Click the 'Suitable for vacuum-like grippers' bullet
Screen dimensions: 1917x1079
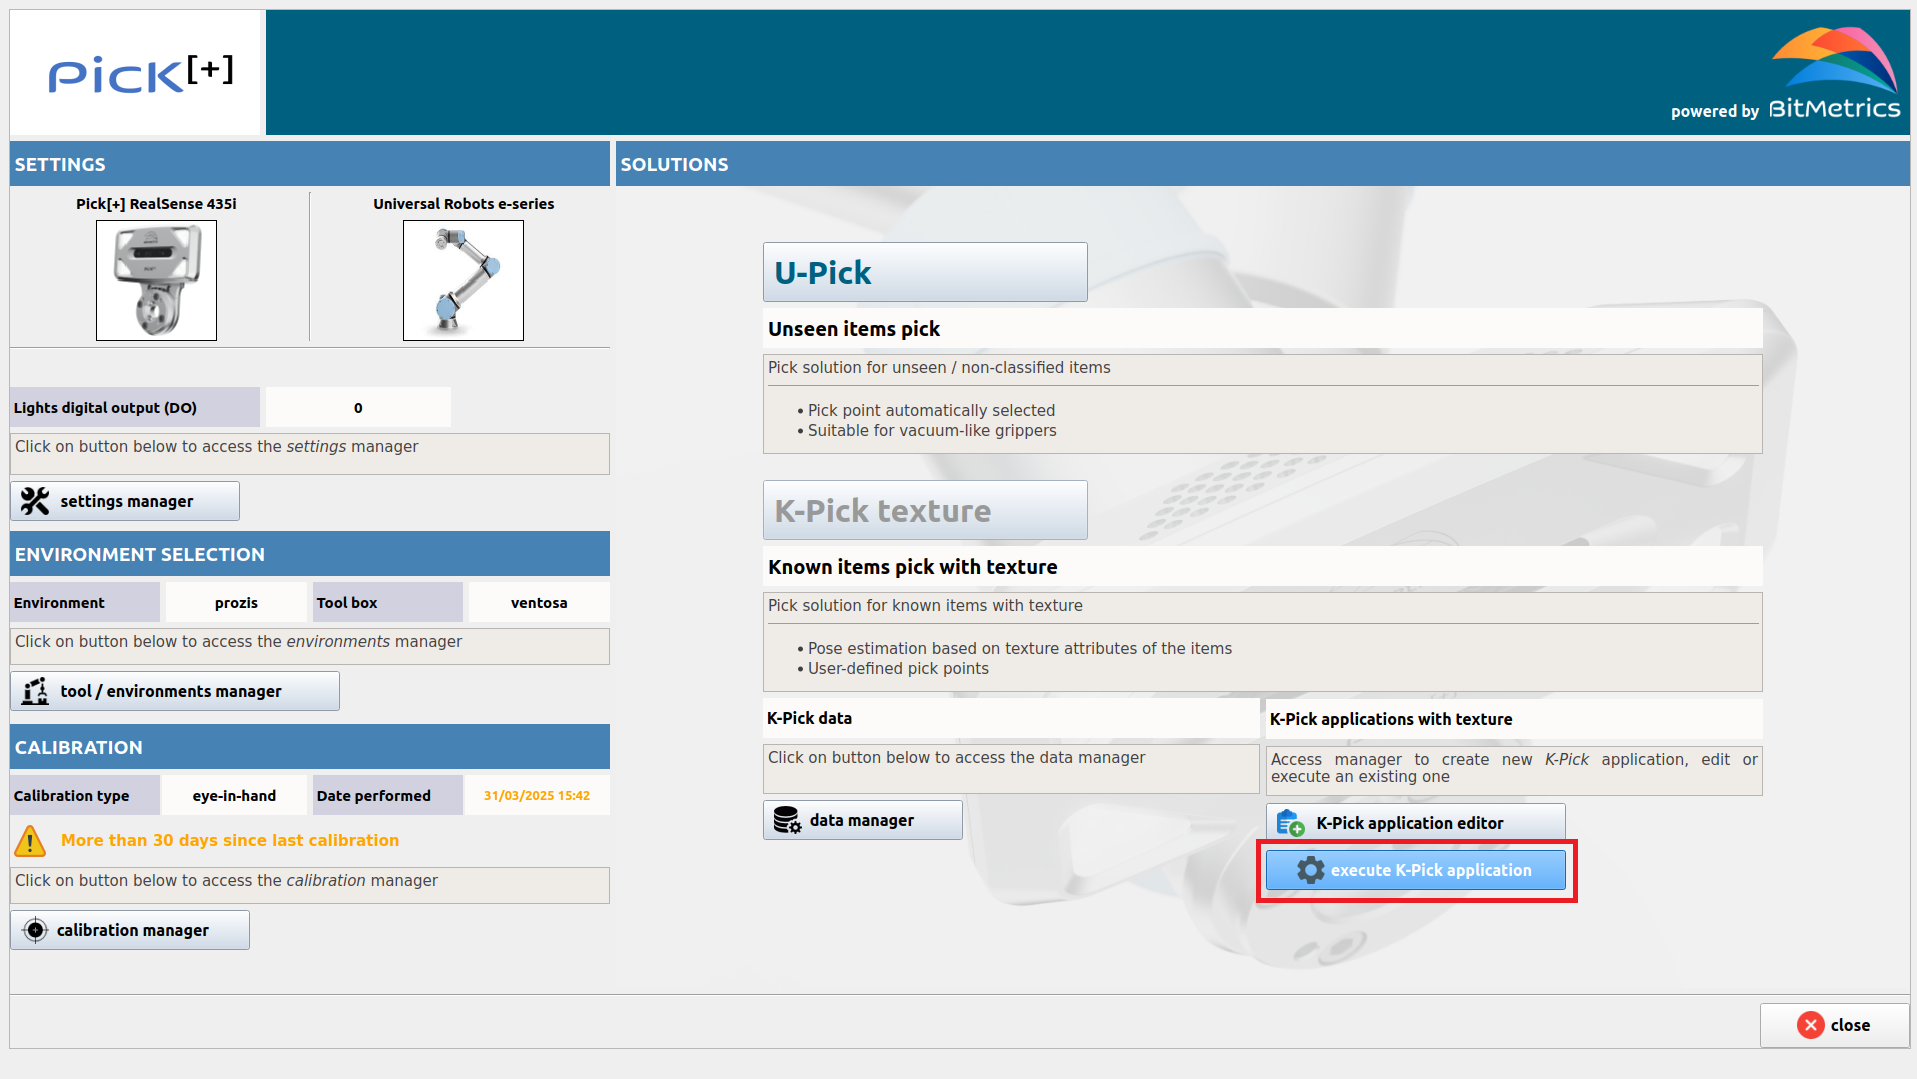click(x=932, y=430)
